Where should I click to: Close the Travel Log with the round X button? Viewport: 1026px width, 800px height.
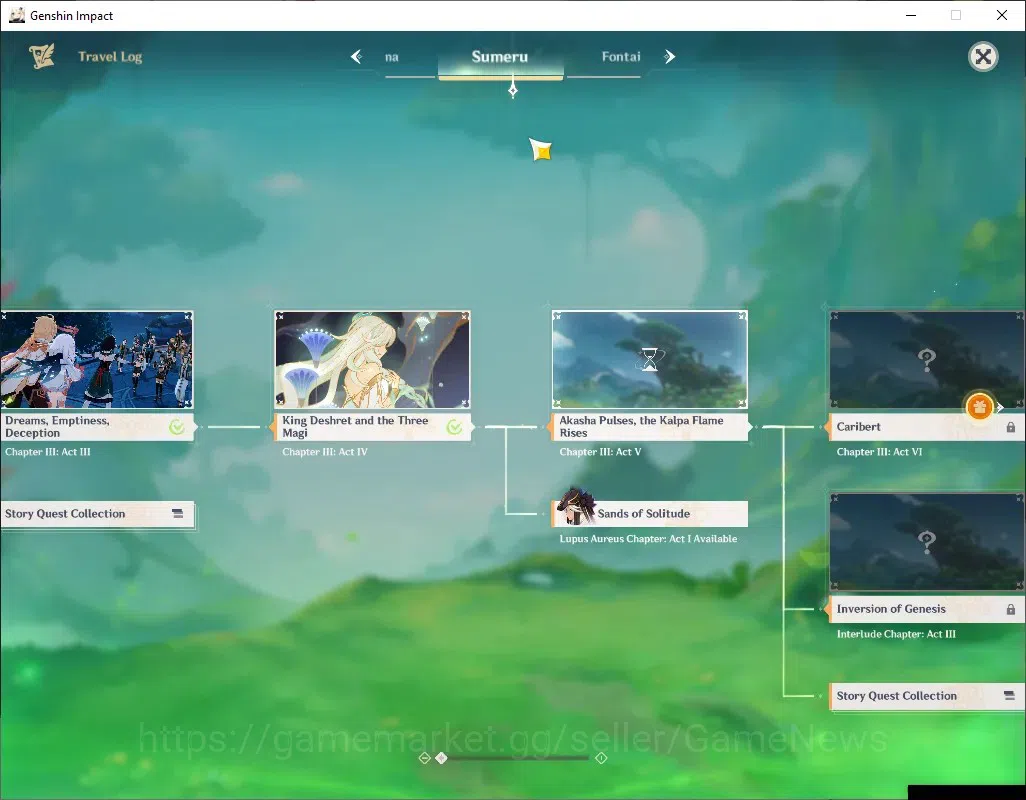click(983, 57)
